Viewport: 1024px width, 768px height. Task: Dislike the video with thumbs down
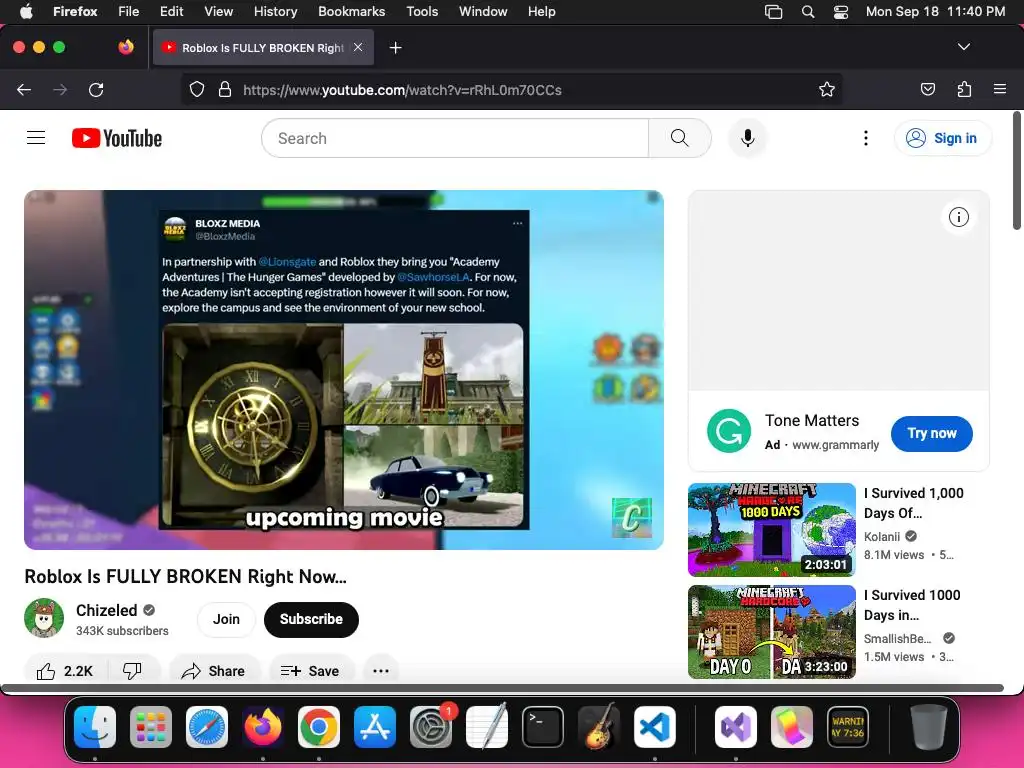pyautogui.click(x=133, y=671)
